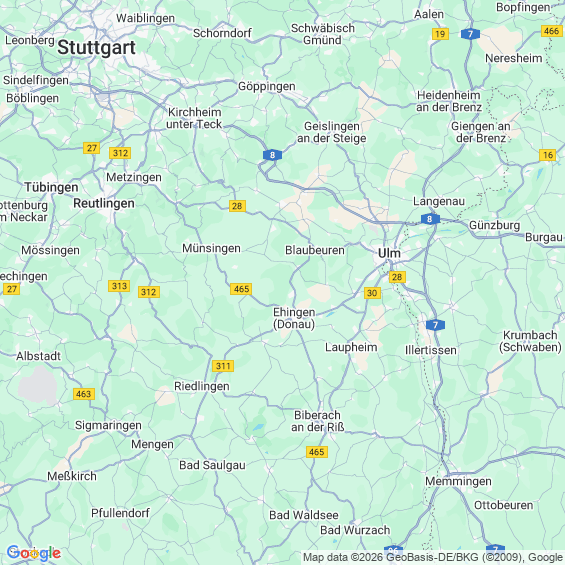This screenshot has width=565, height=565.
Task: Click the A7 highway shield near Illertissen
Action: click(435, 325)
